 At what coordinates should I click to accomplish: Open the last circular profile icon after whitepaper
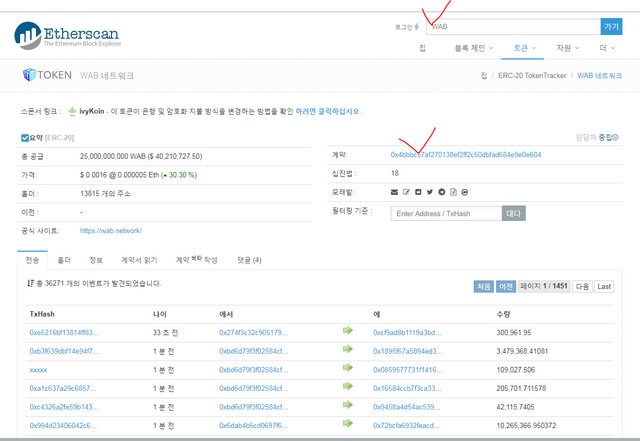464,192
